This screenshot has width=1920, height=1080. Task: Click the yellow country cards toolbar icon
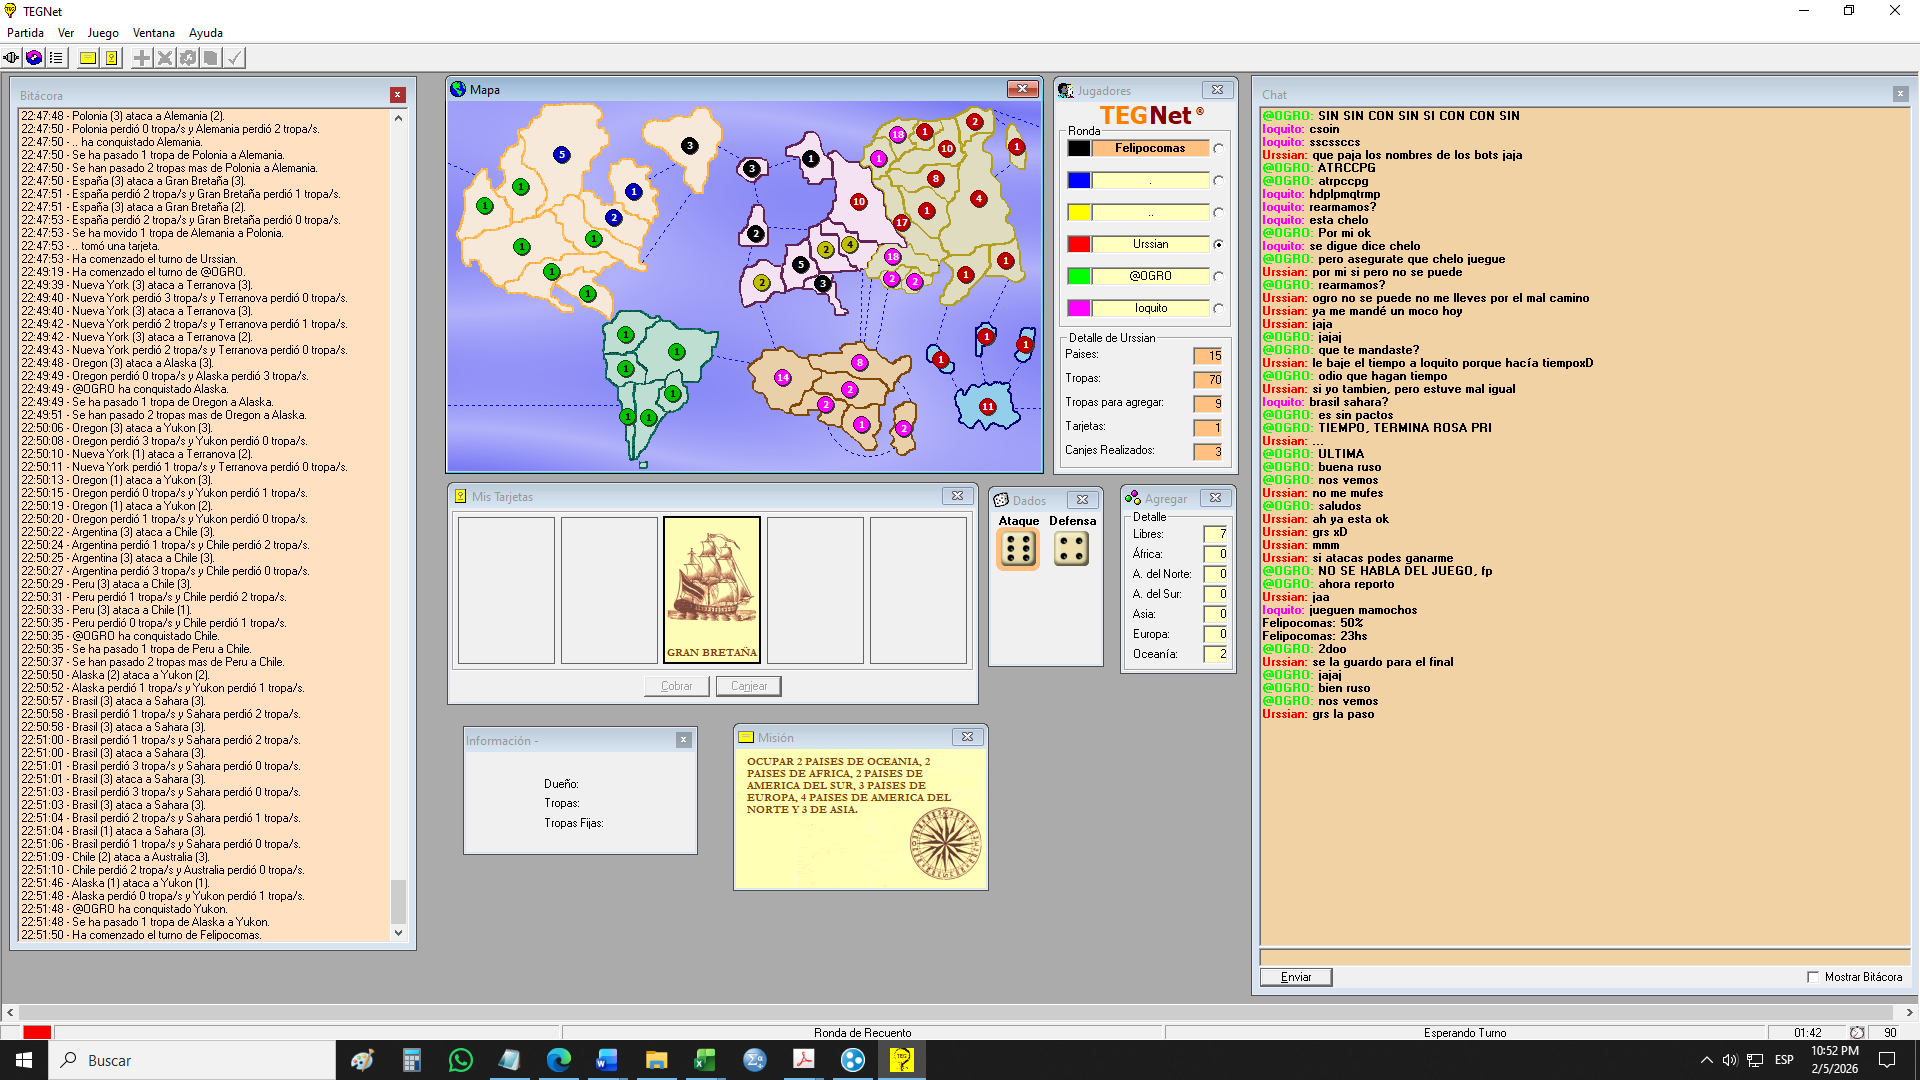111,58
